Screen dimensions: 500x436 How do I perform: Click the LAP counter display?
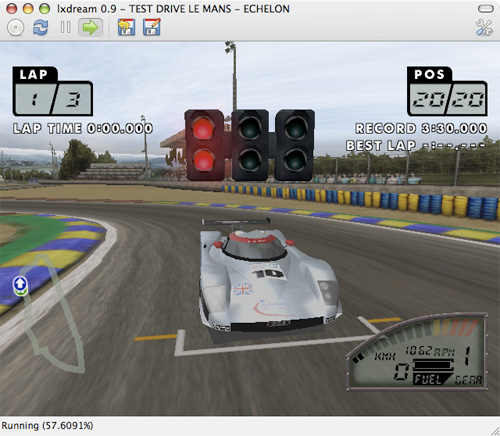(53, 91)
